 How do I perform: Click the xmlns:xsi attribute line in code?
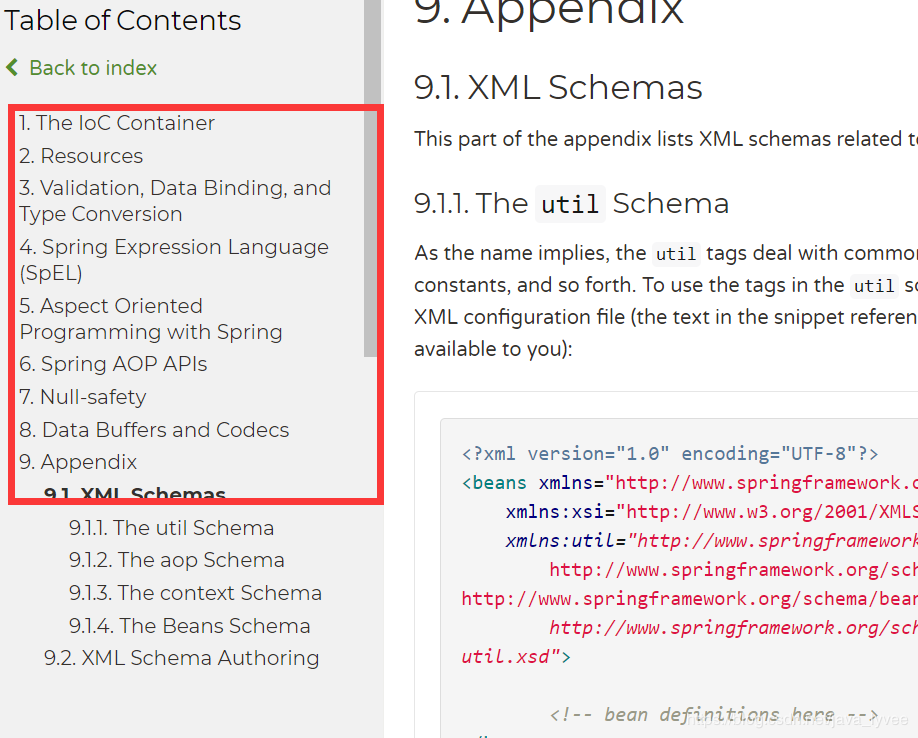711,512
